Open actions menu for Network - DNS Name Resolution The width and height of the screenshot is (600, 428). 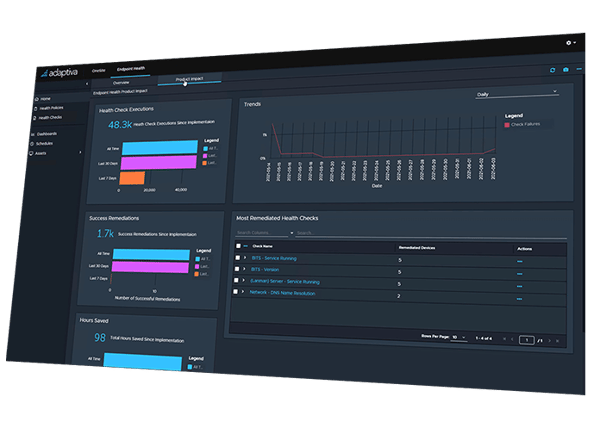click(x=519, y=299)
